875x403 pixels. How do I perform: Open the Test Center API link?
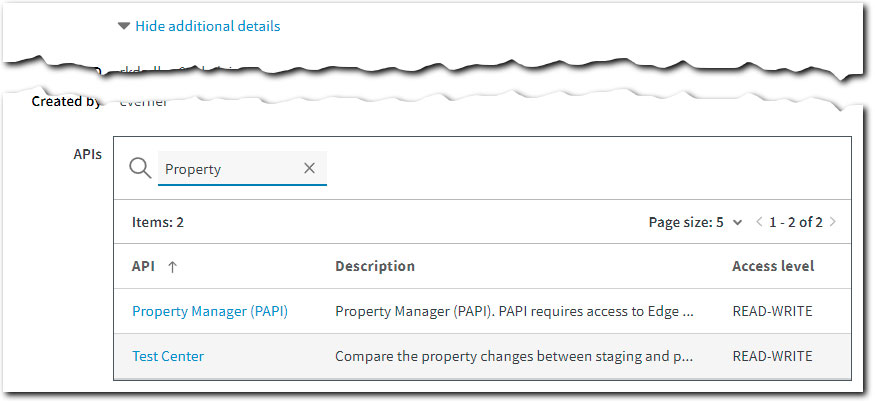click(x=168, y=356)
